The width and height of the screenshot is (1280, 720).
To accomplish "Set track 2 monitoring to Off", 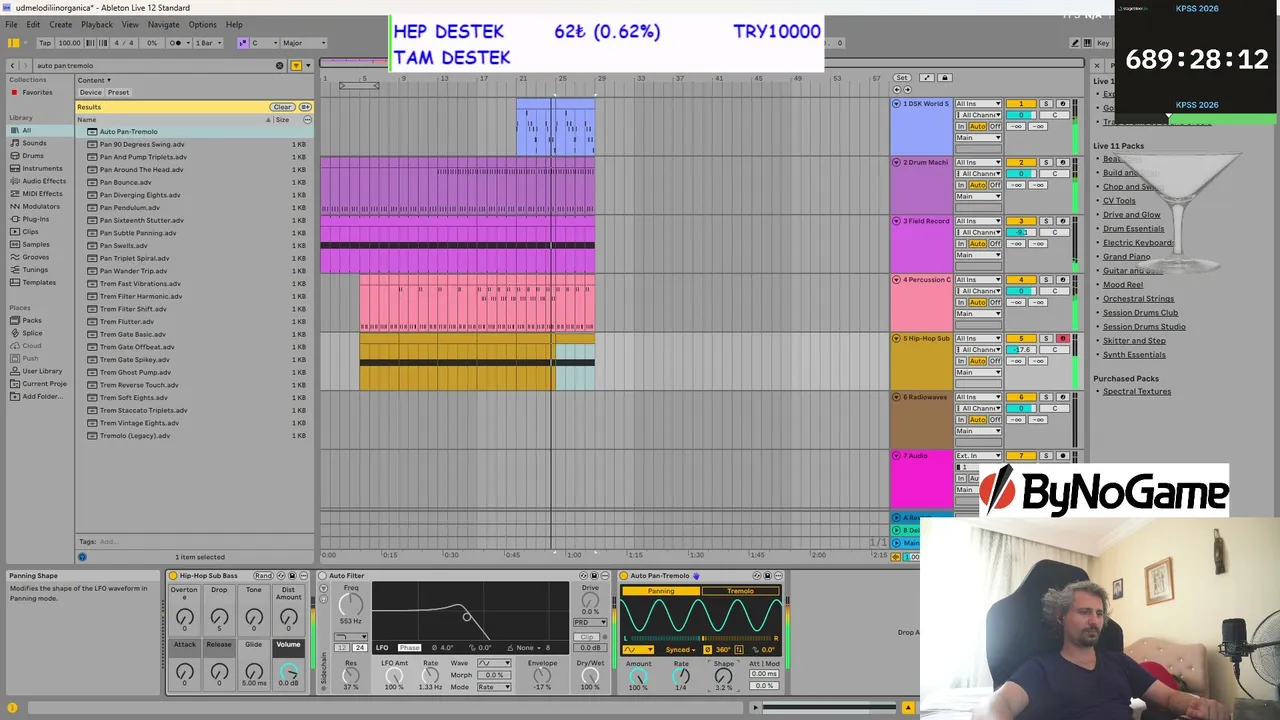I will (995, 185).
